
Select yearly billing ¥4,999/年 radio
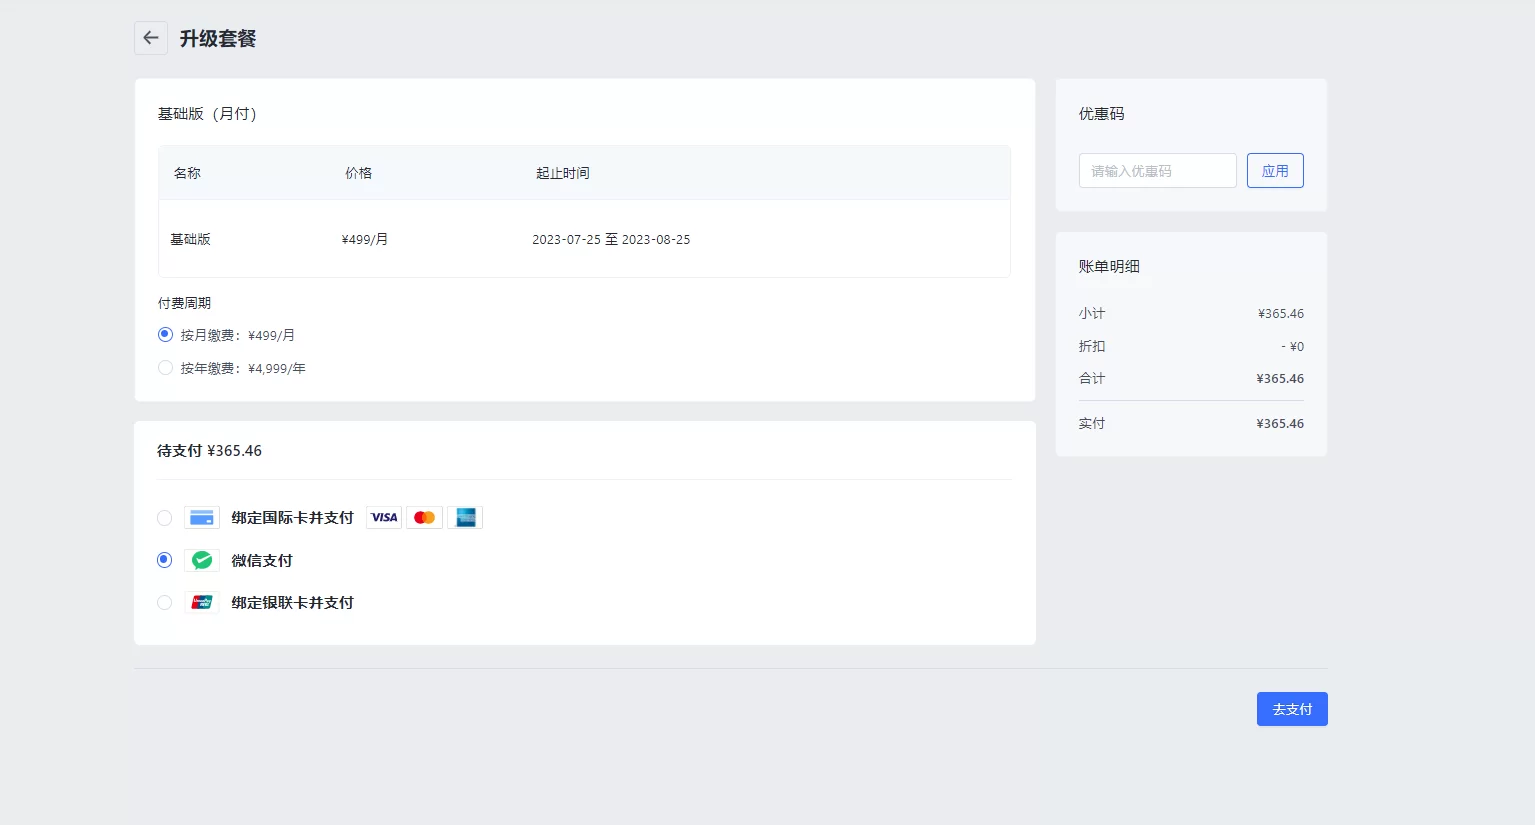pos(165,368)
